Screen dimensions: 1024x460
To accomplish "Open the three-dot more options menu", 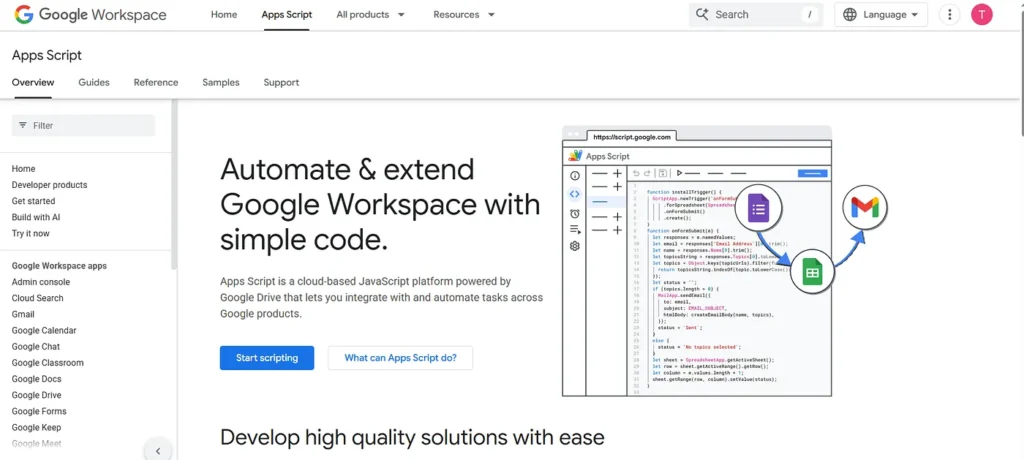I will click(950, 14).
